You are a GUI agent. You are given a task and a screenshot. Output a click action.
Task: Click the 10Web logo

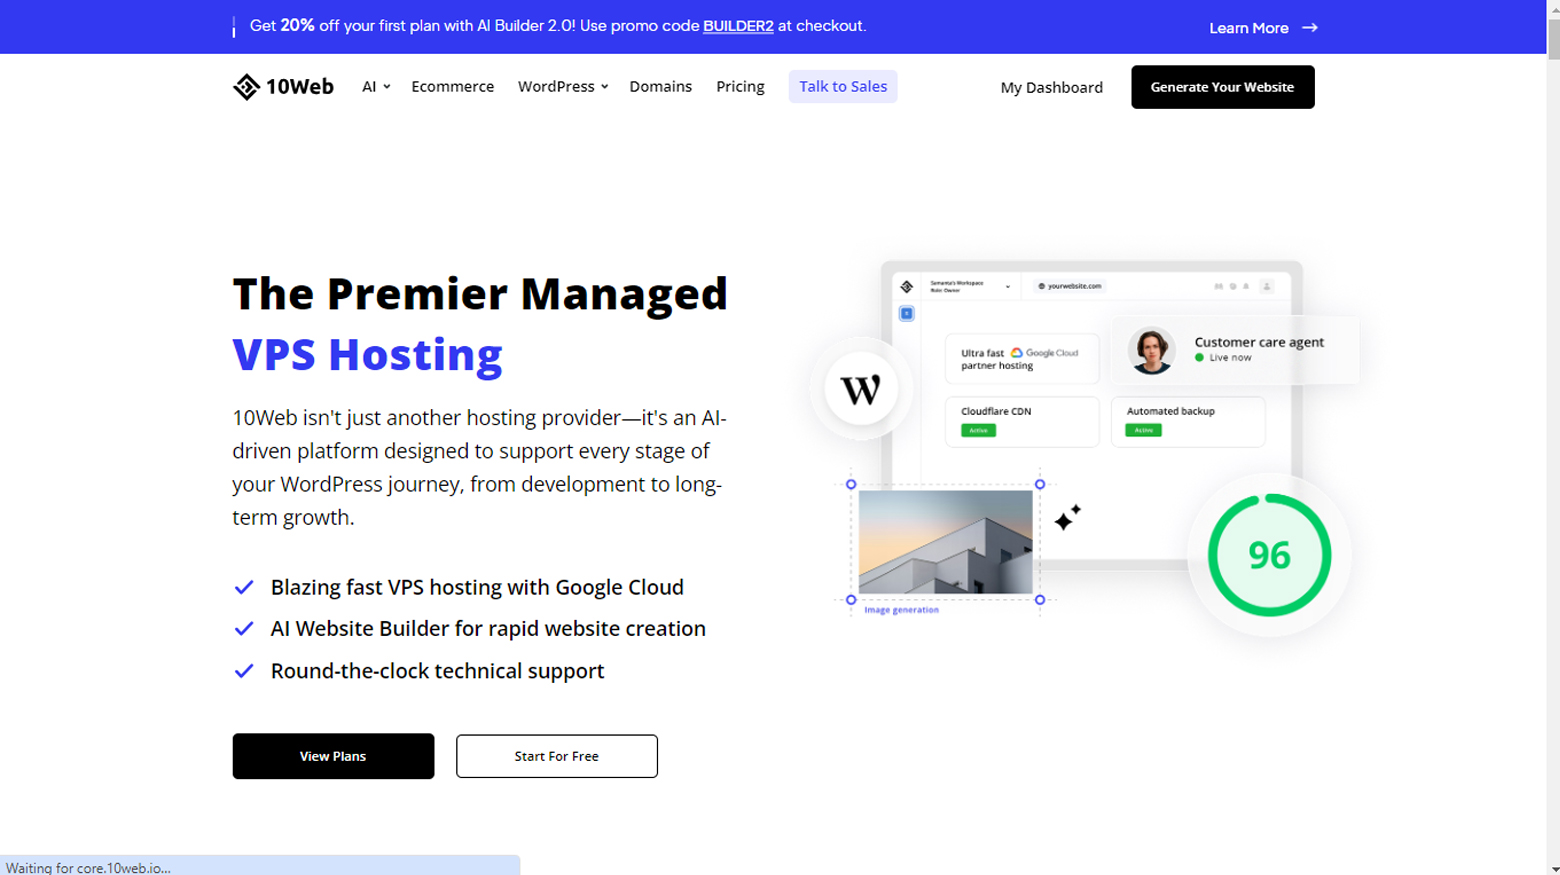click(x=283, y=87)
